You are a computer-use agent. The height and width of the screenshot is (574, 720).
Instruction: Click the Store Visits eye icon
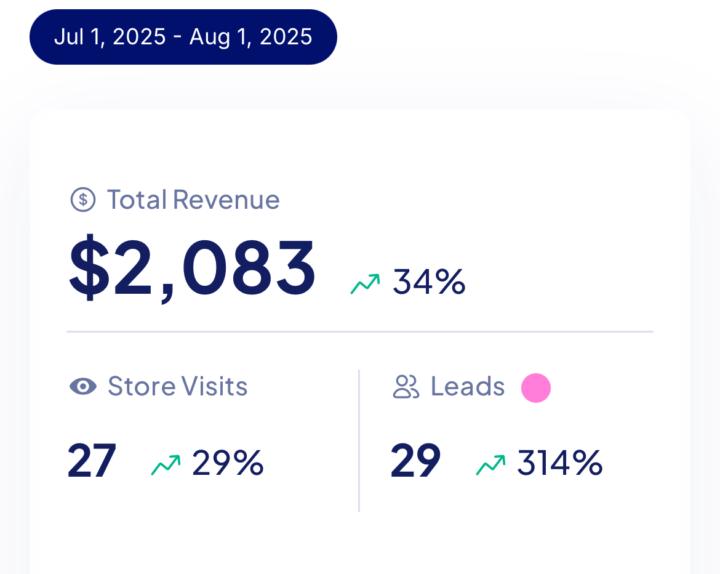(x=83, y=386)
